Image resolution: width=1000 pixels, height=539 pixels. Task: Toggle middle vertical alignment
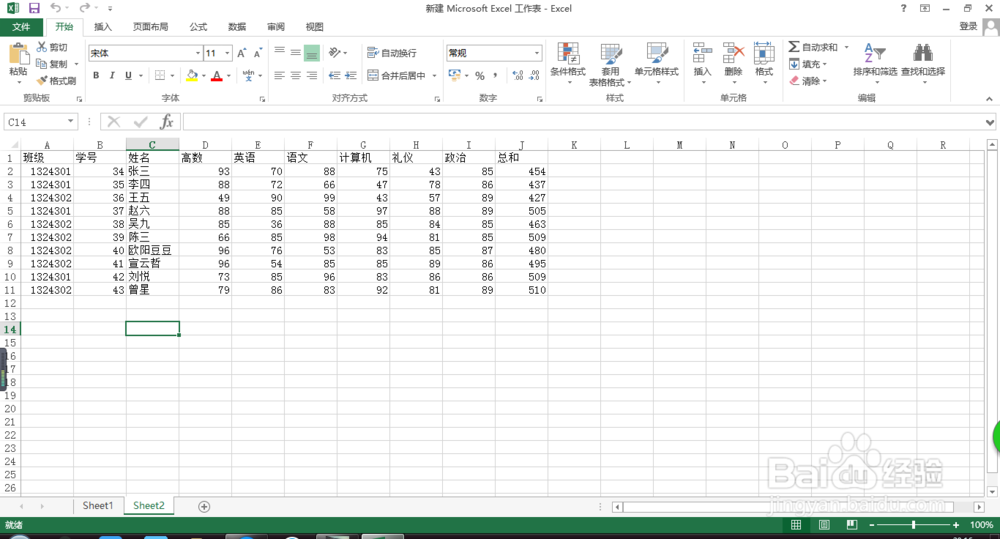point(295,52)
